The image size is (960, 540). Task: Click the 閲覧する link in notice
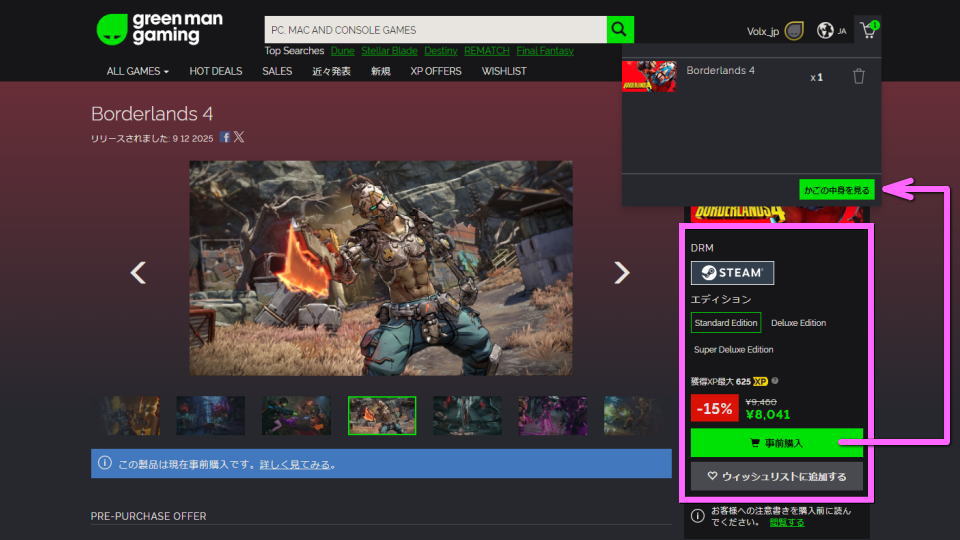pos(787,522)
